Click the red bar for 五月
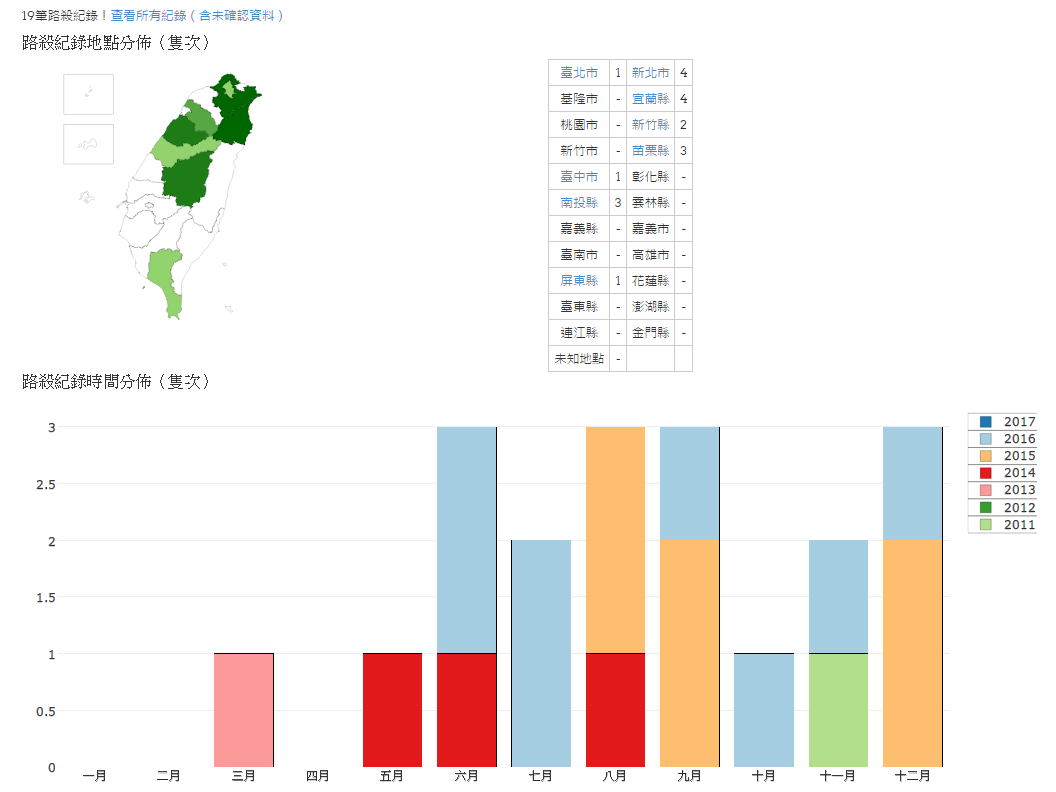The width and height of the screenshot is (1056, 792). tap(392, 710)
